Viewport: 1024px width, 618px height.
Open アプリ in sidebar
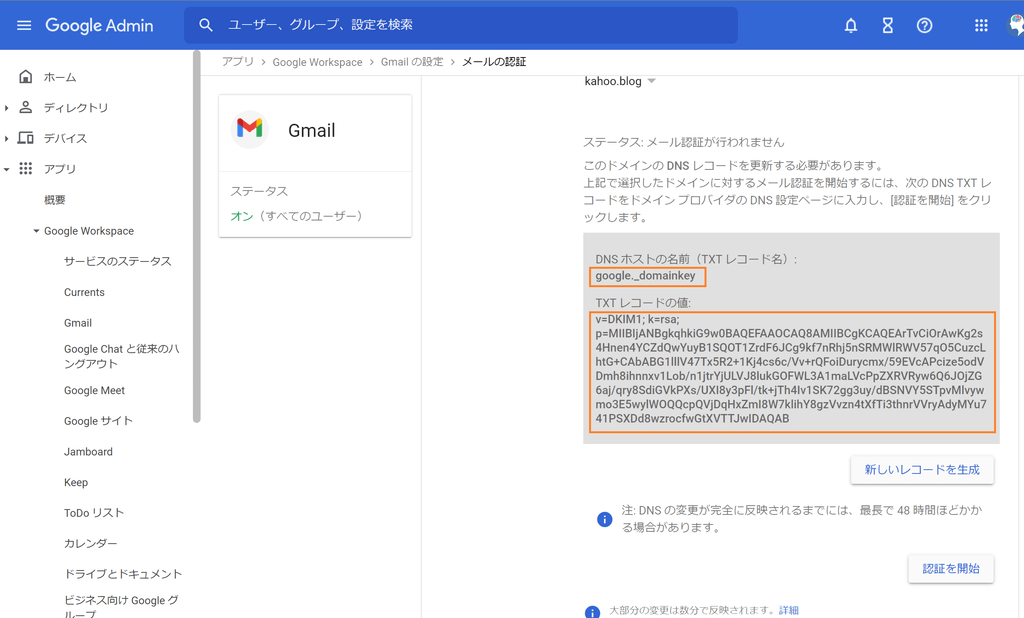[60, 169]
